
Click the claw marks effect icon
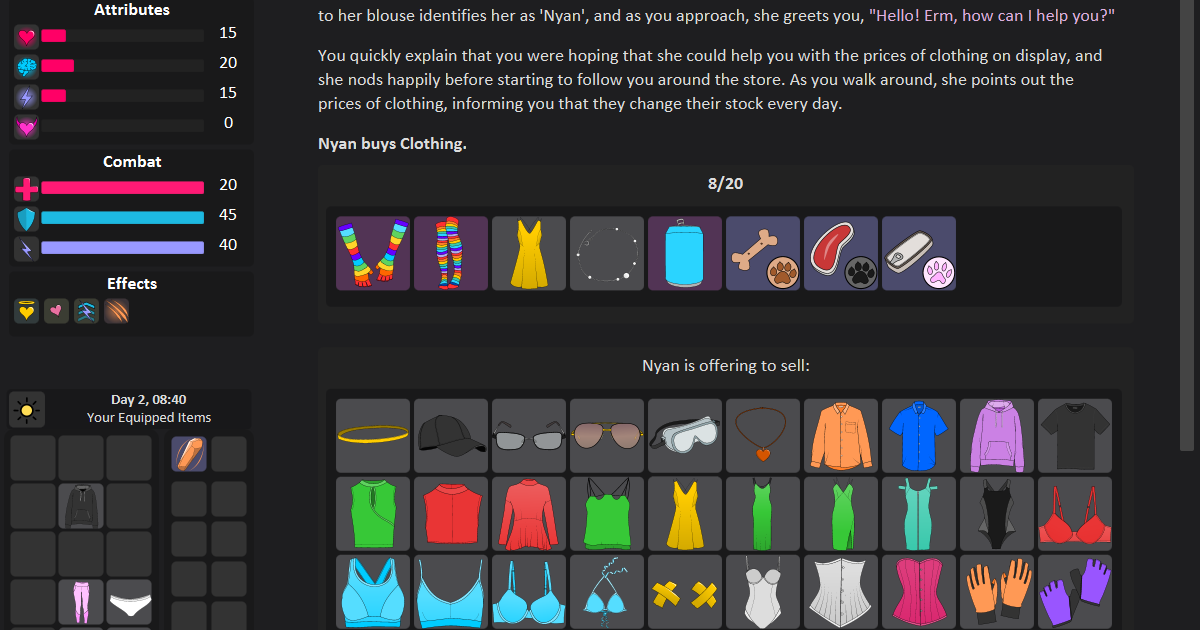[117, 311]
